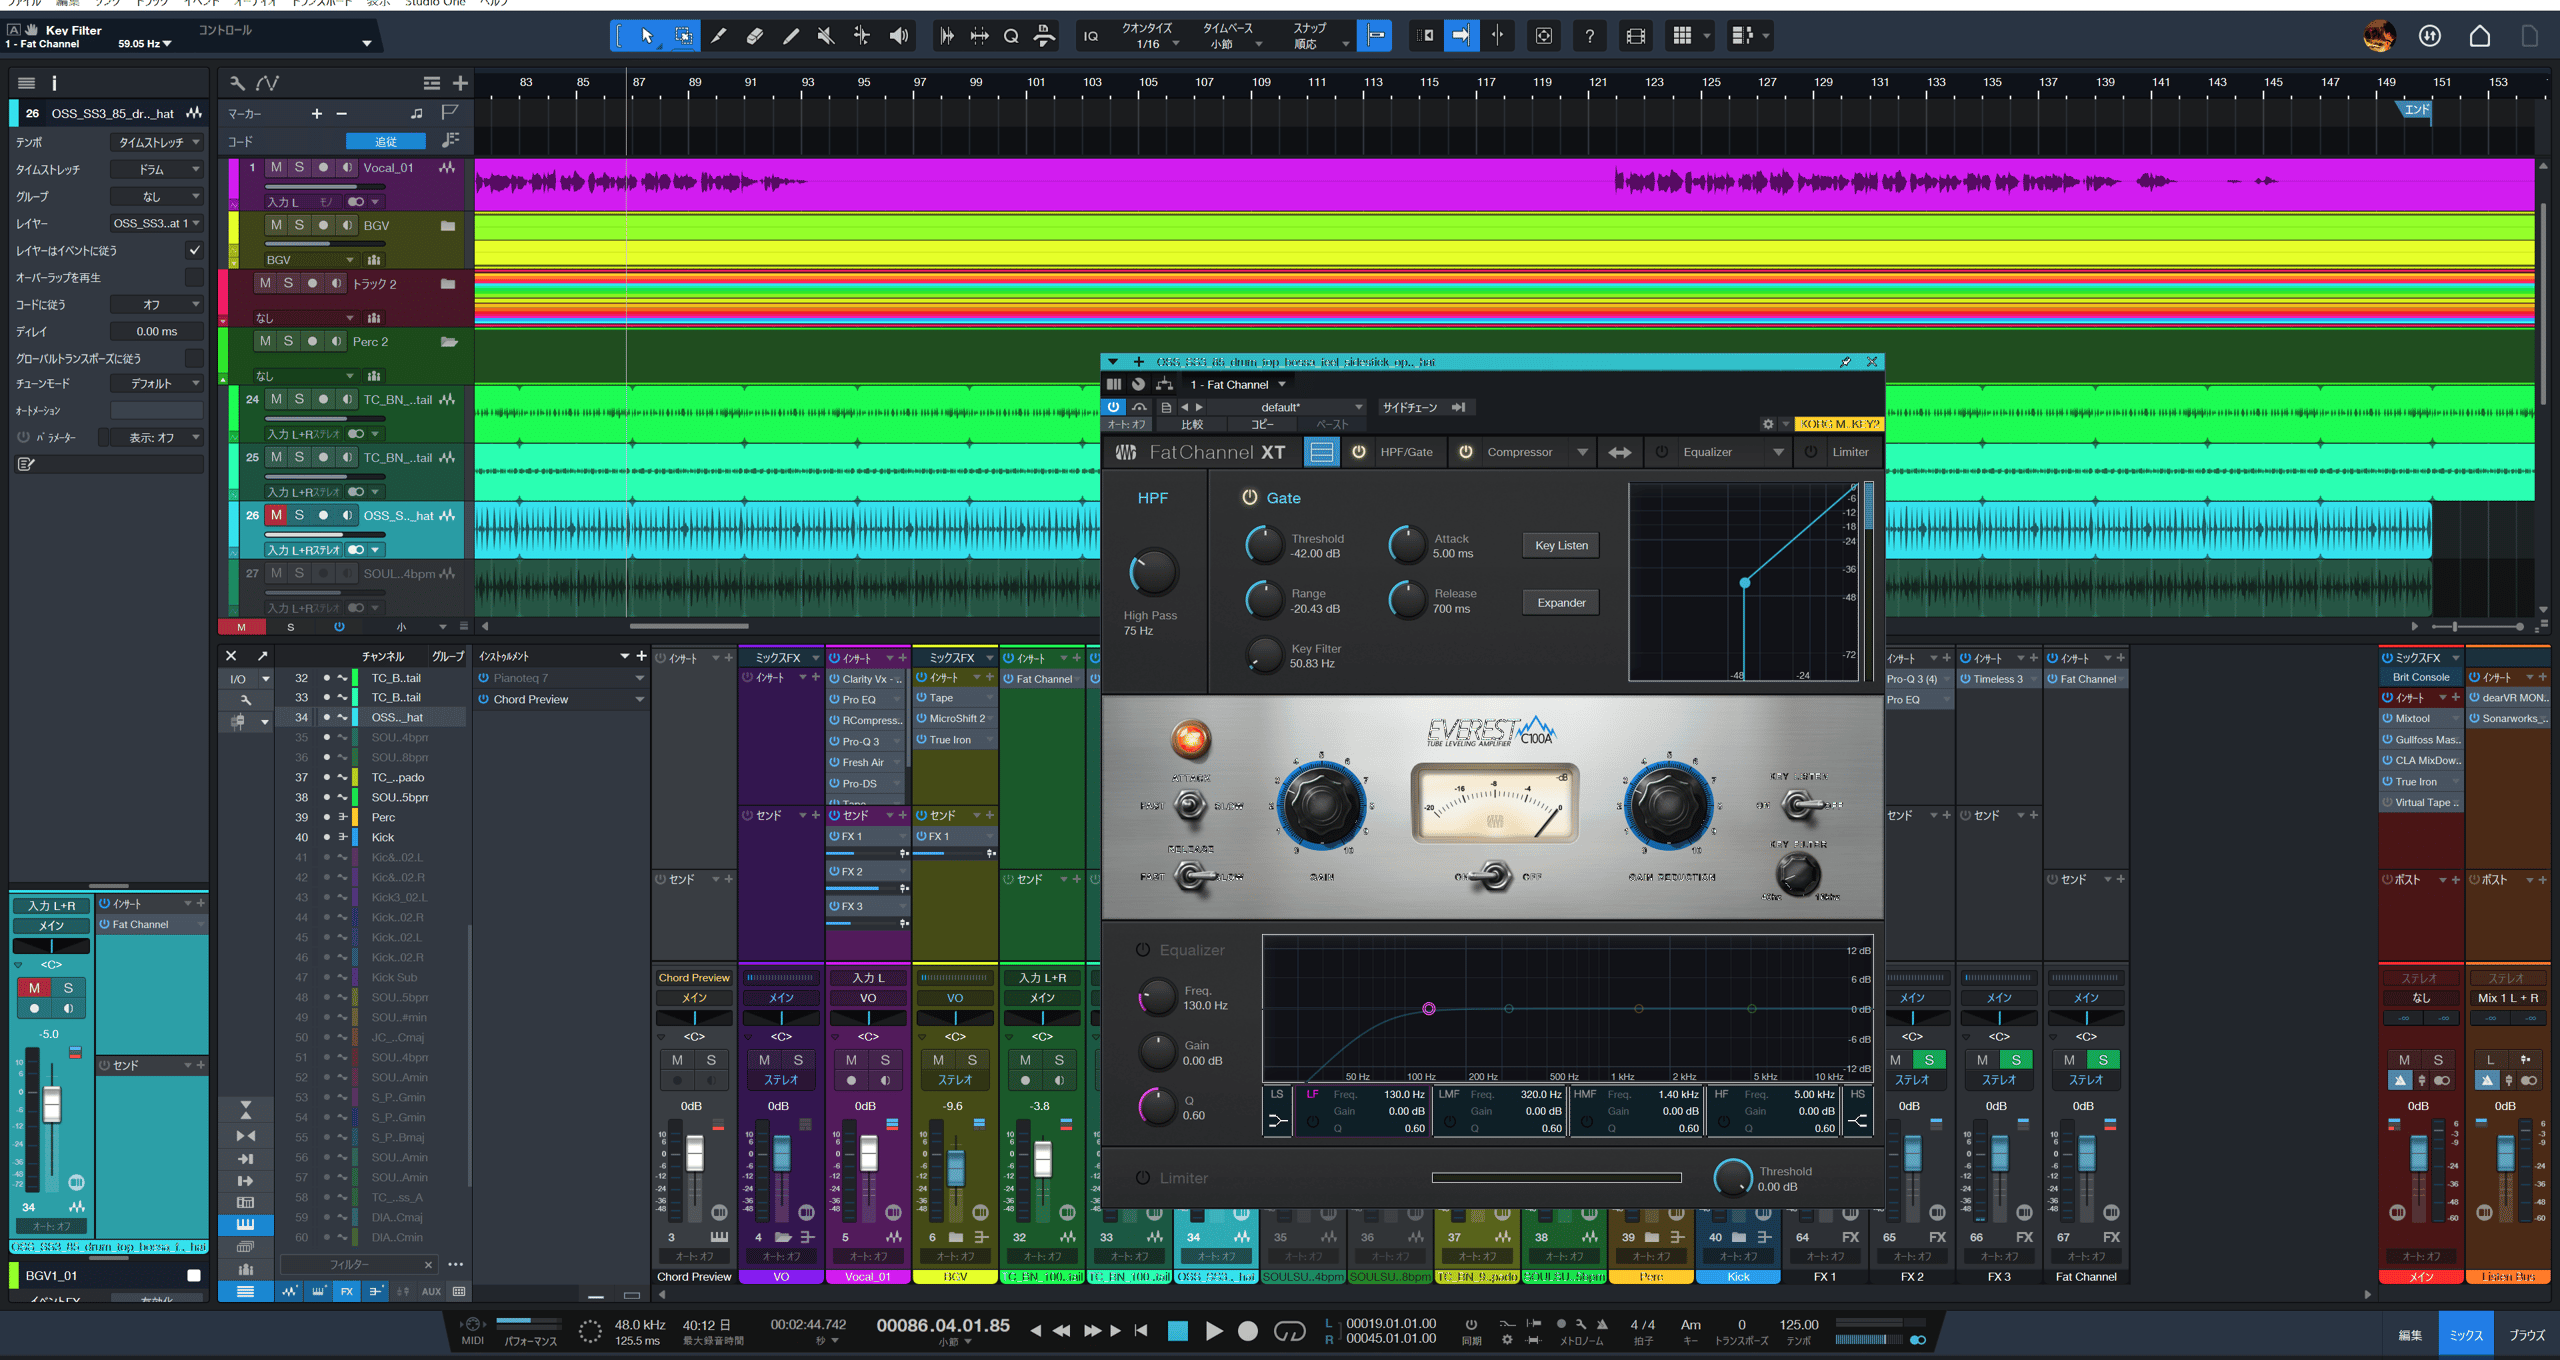Open the question mark help icon
Screen dimensions: 2560x1360
[1589, 36]
